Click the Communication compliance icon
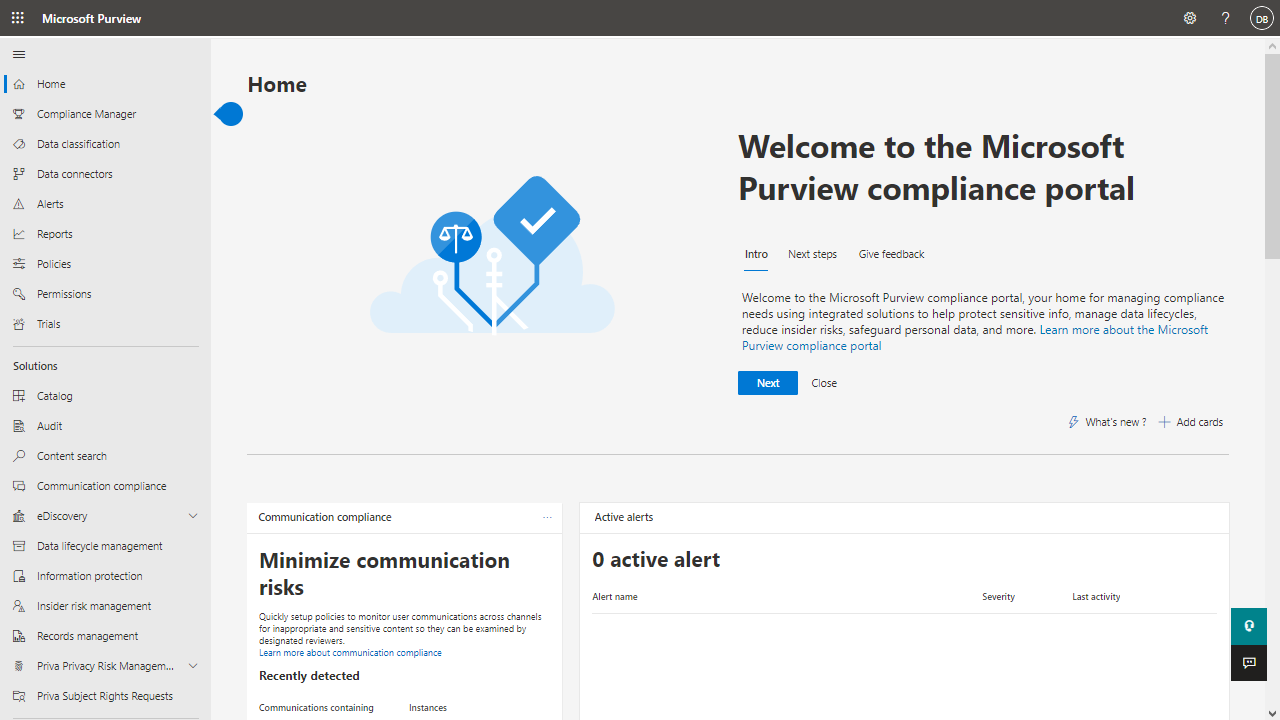Image resolution: width=1280 pixels, height=720 pixels. [19, 486]
